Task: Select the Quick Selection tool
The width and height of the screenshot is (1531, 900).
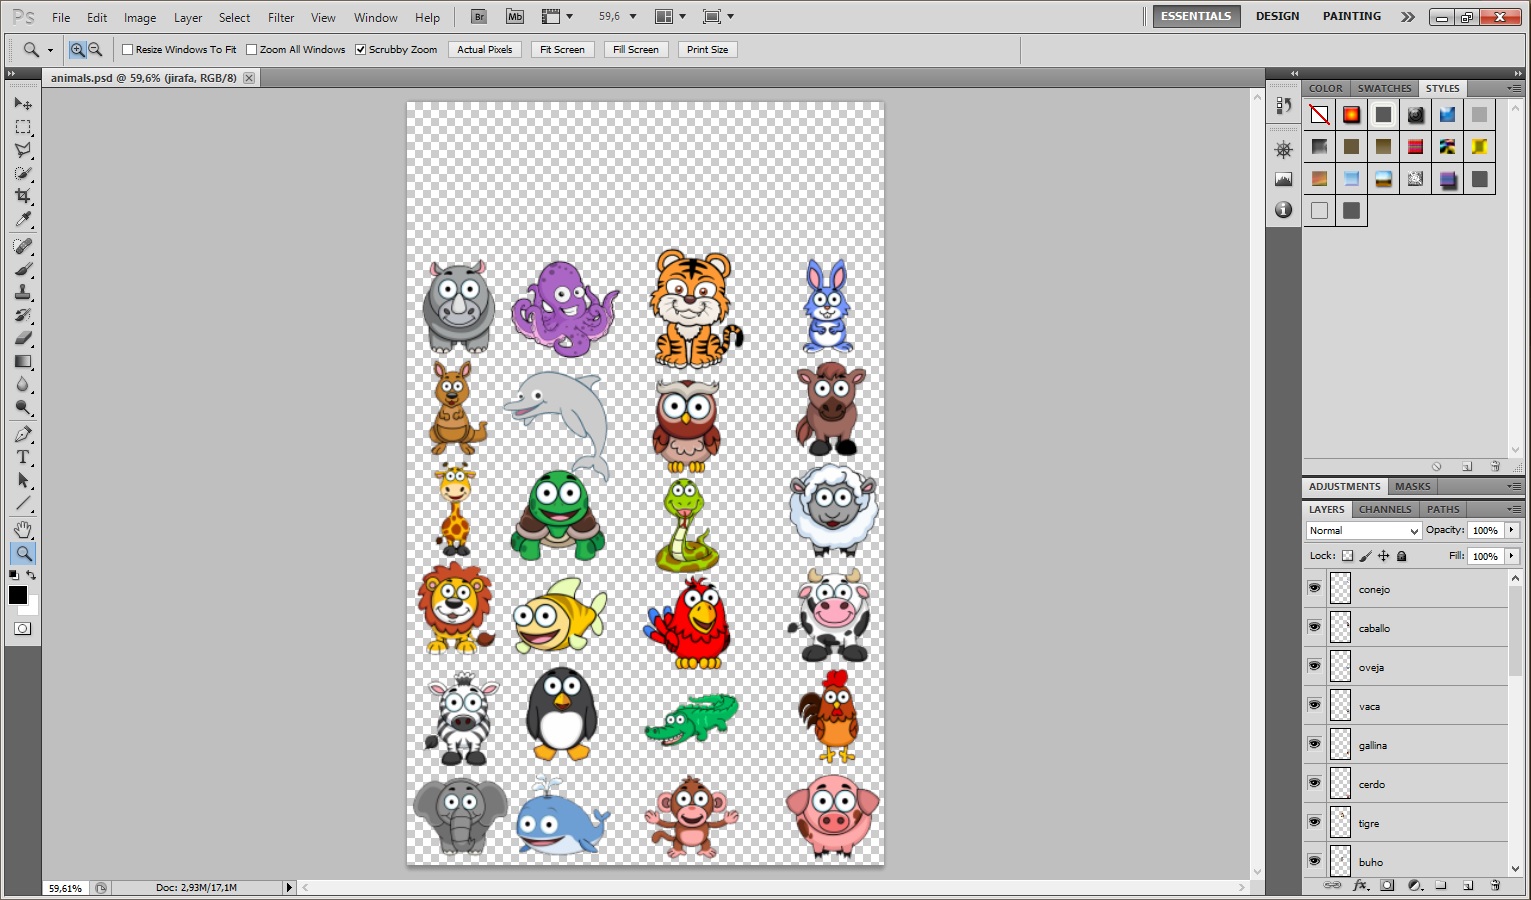Action: click(23, 173)
